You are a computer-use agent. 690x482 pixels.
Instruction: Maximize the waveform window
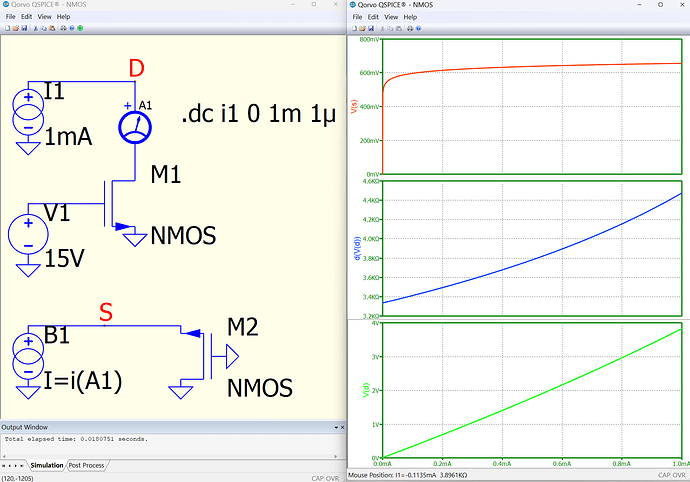pyautogui.click(x=661, y=4)
